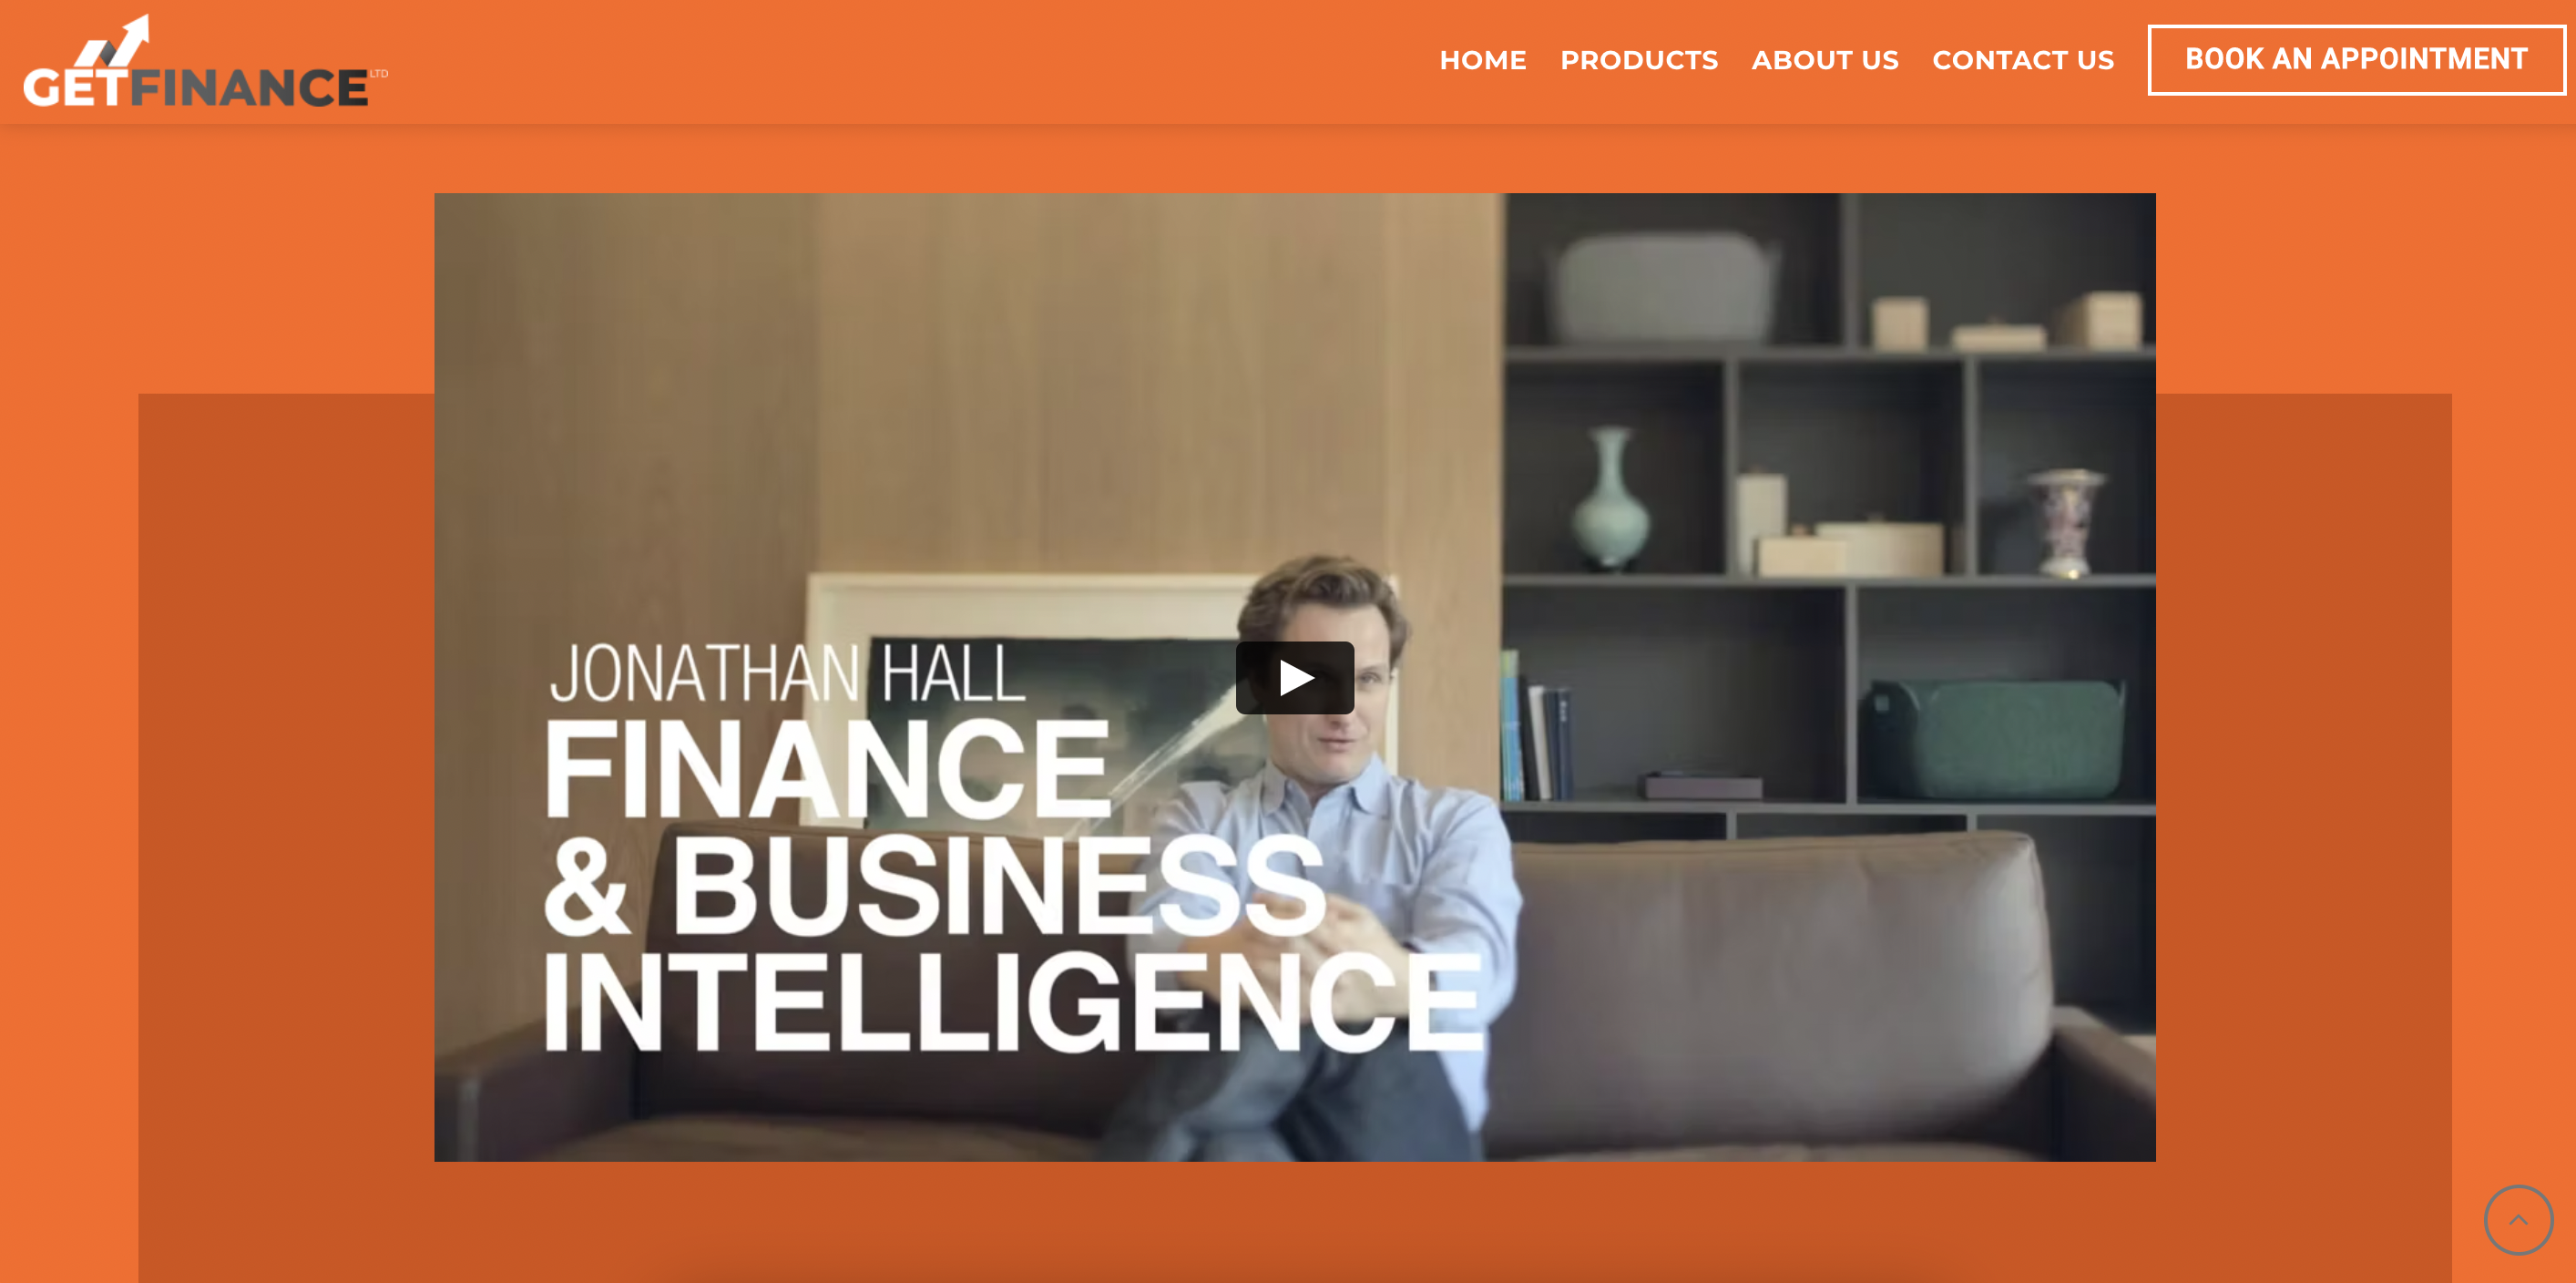
Task: Open the PRODUCTS menu item
Action: (1639, 60)
